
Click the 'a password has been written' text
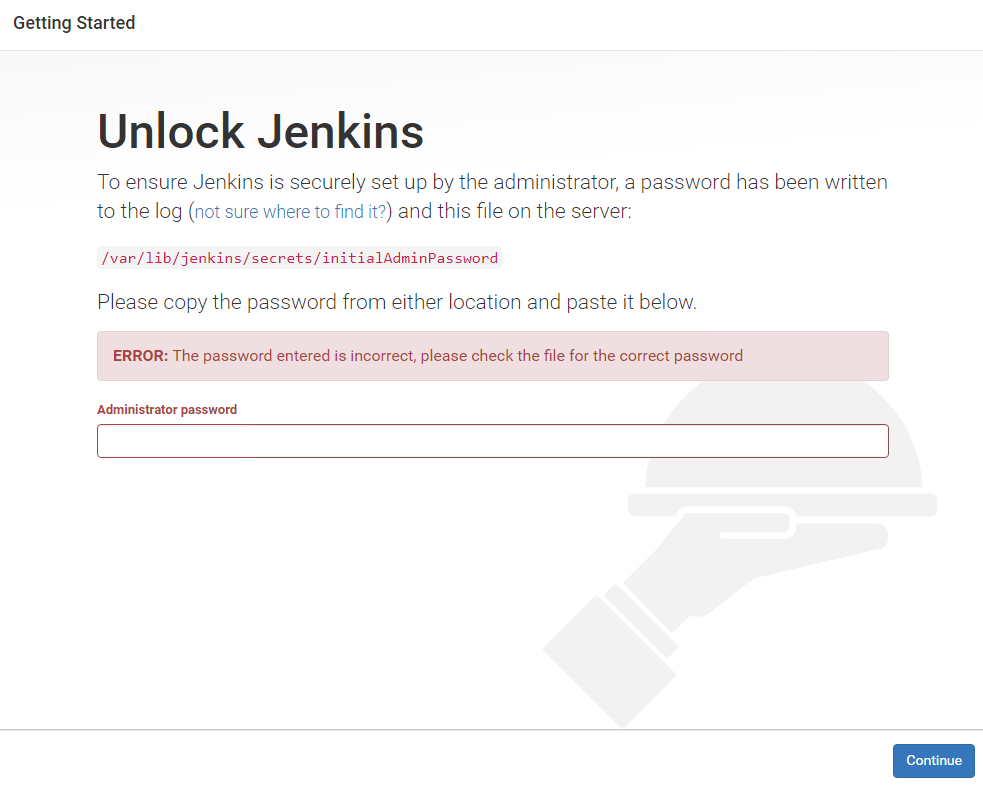point(756,182)
